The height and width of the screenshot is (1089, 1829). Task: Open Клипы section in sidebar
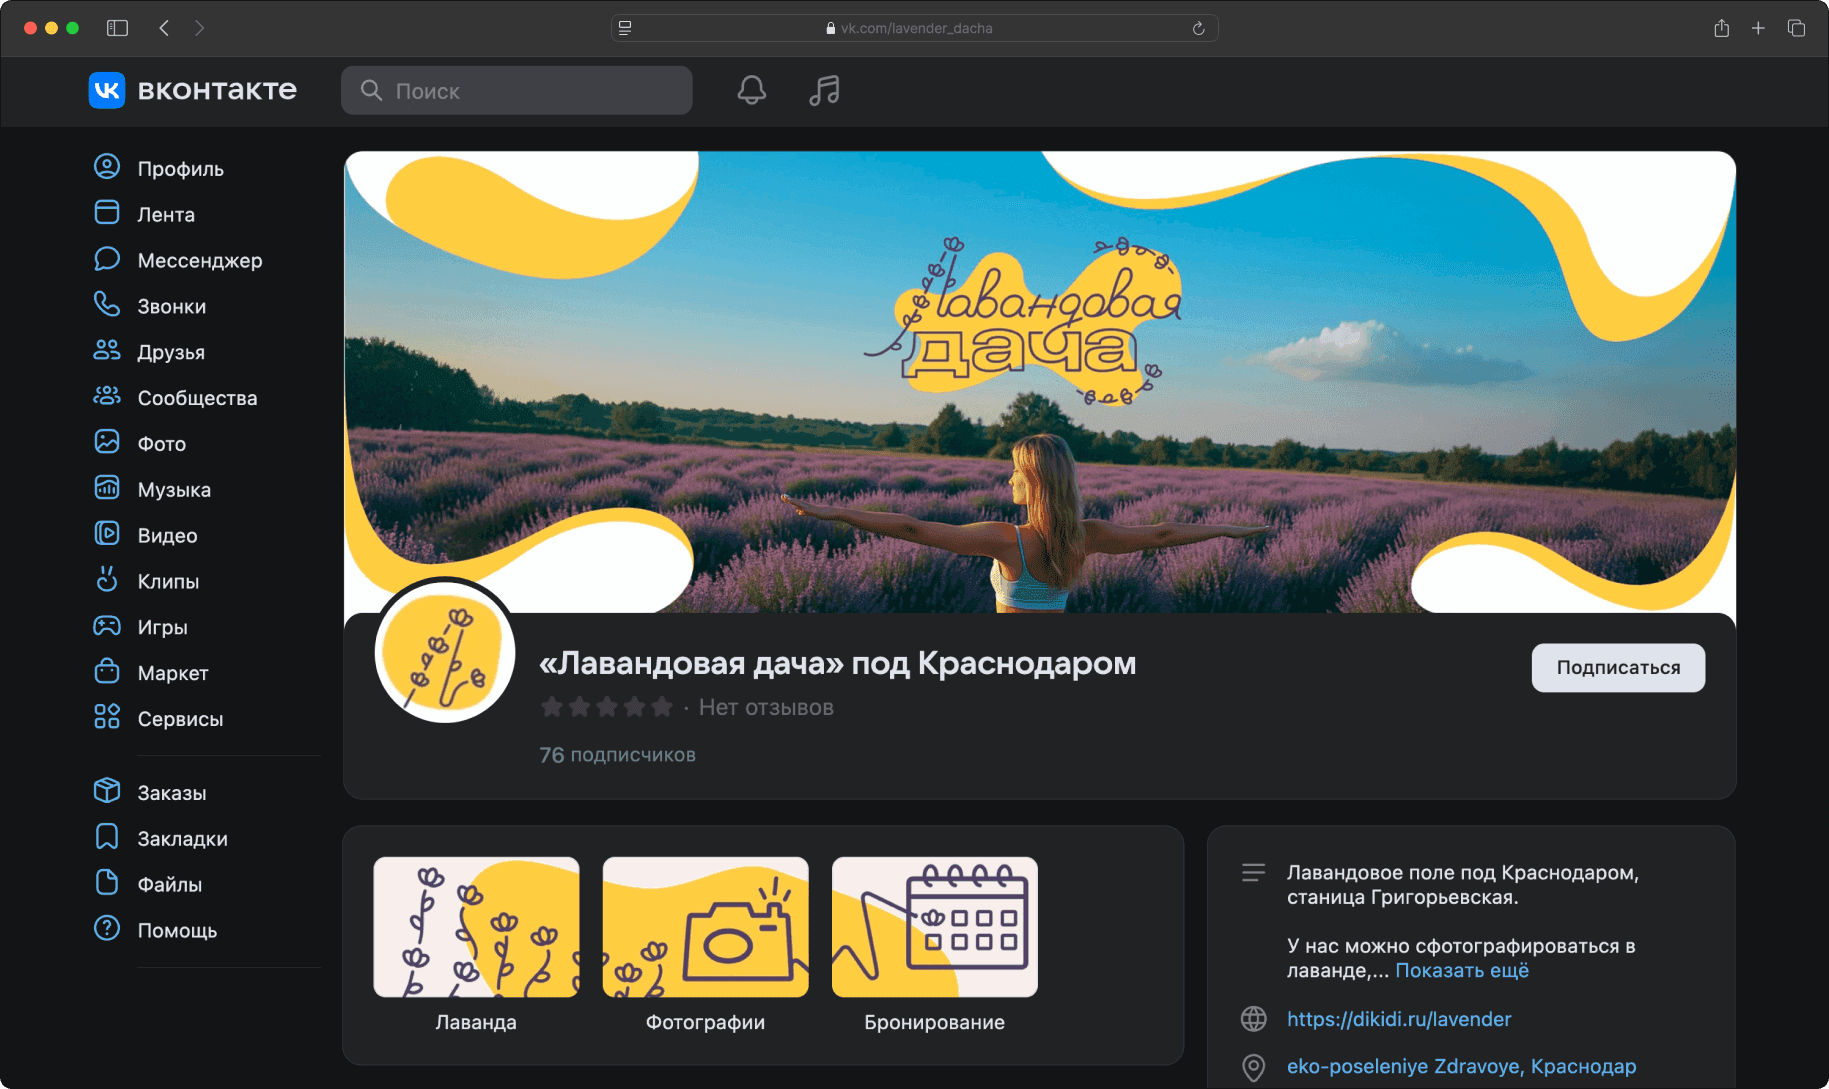click(168, 582)
